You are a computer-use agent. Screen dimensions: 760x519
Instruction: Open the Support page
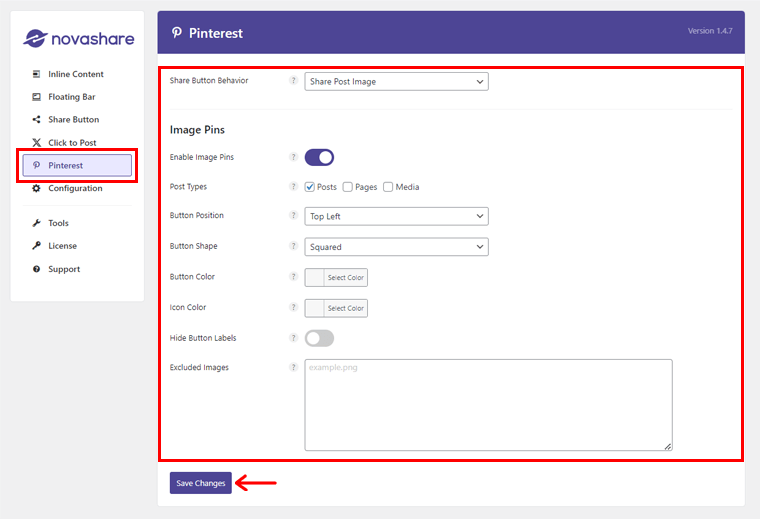pos(77,269)
